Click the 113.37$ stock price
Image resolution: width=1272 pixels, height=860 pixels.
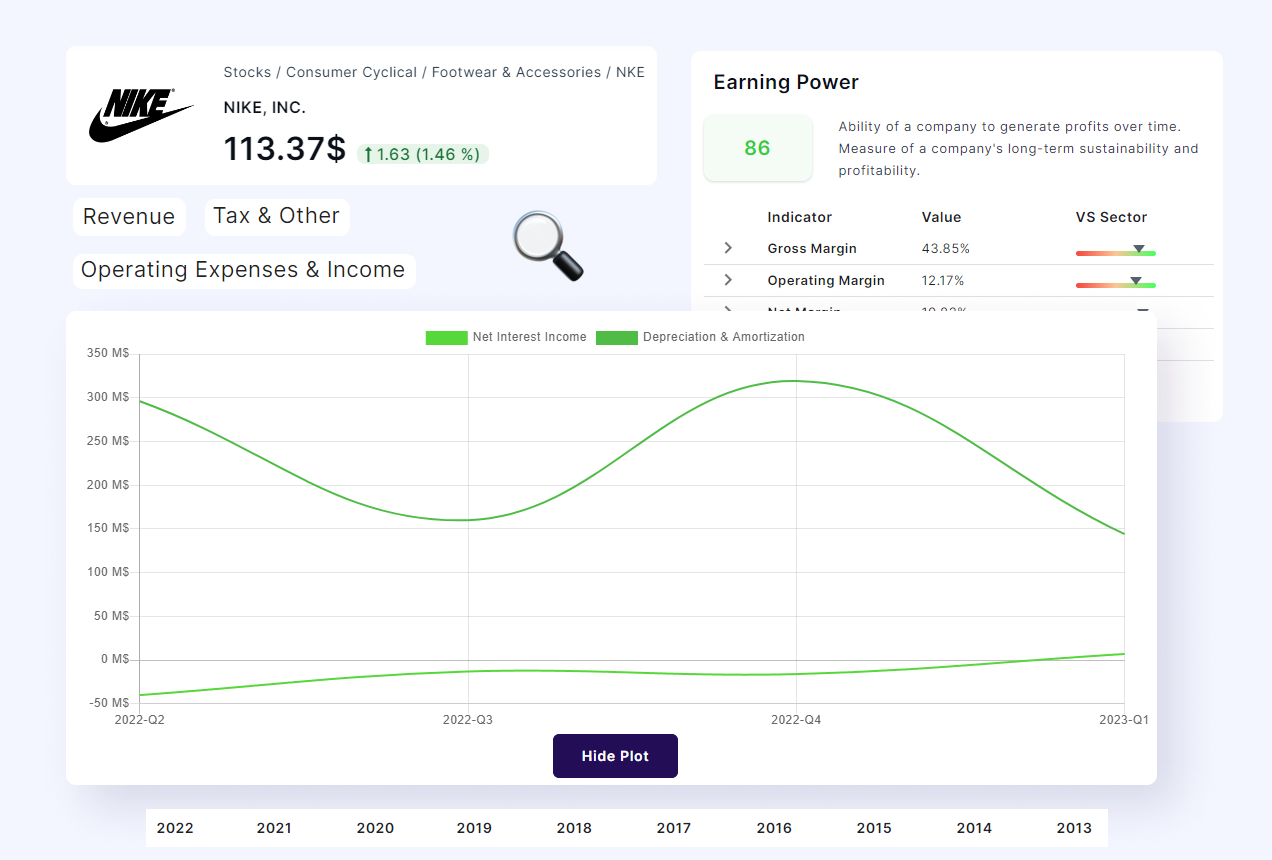[285, 149]
